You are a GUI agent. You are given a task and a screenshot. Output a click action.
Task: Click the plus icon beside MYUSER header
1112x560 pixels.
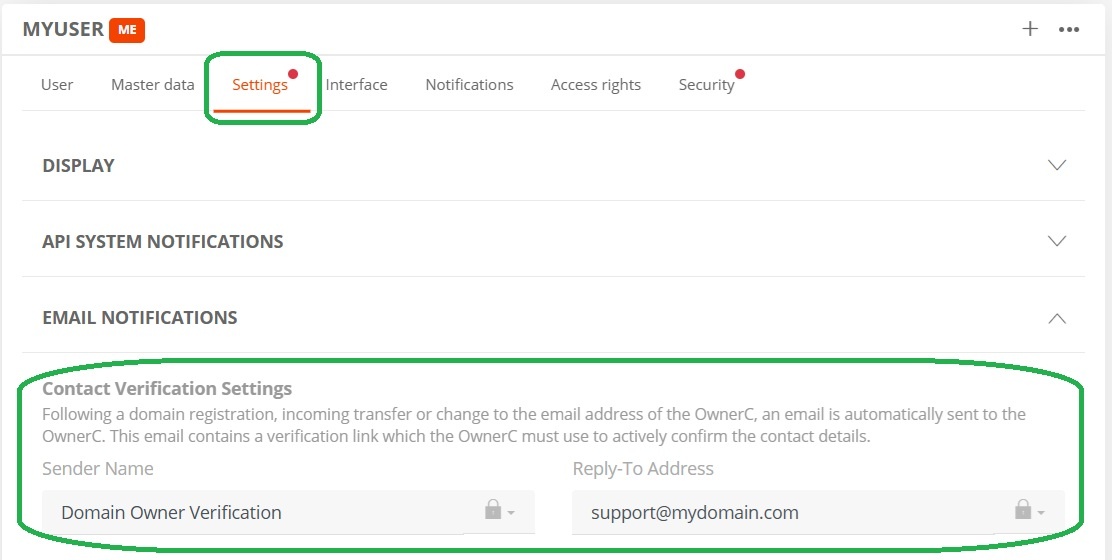coord(1030,29)
